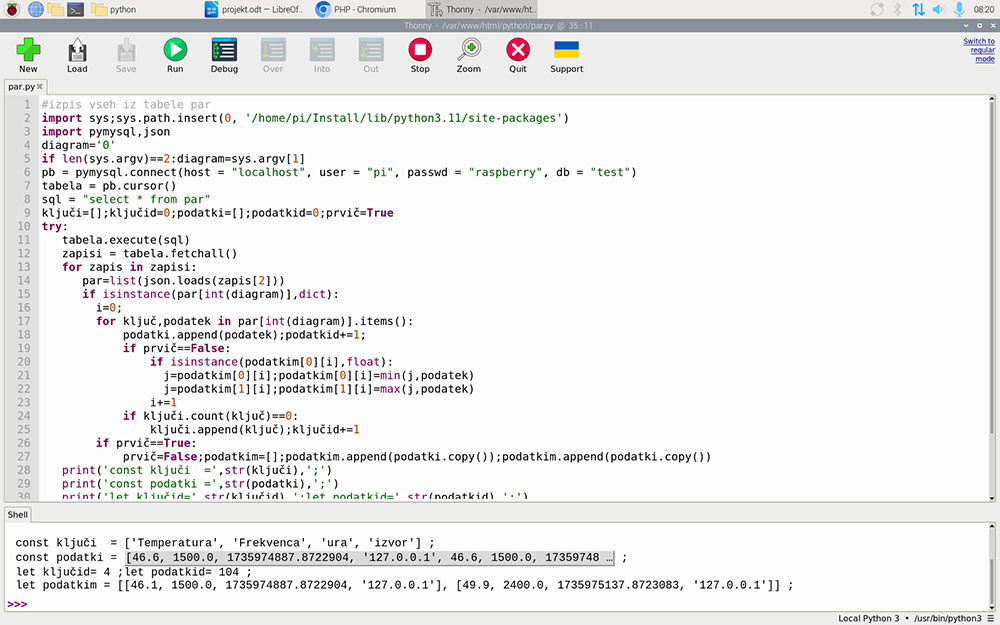Click the '#izpis vseh iz tabele par' comment
Viewport: 1000px width, 625px height.
126,105
